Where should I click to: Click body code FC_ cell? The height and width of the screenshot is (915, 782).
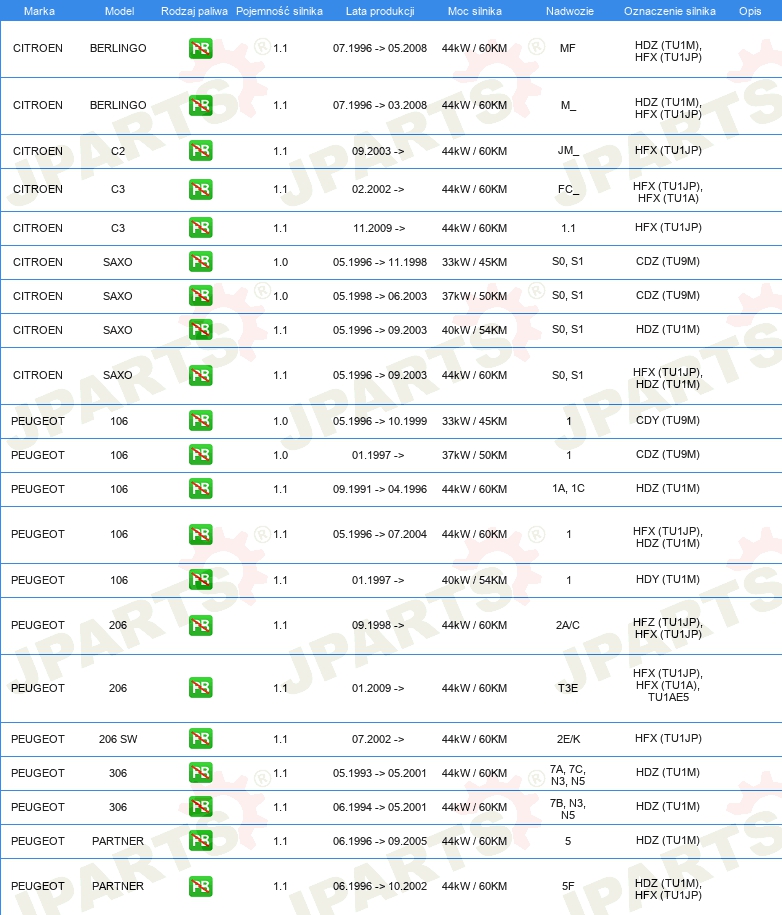[568, 189]
